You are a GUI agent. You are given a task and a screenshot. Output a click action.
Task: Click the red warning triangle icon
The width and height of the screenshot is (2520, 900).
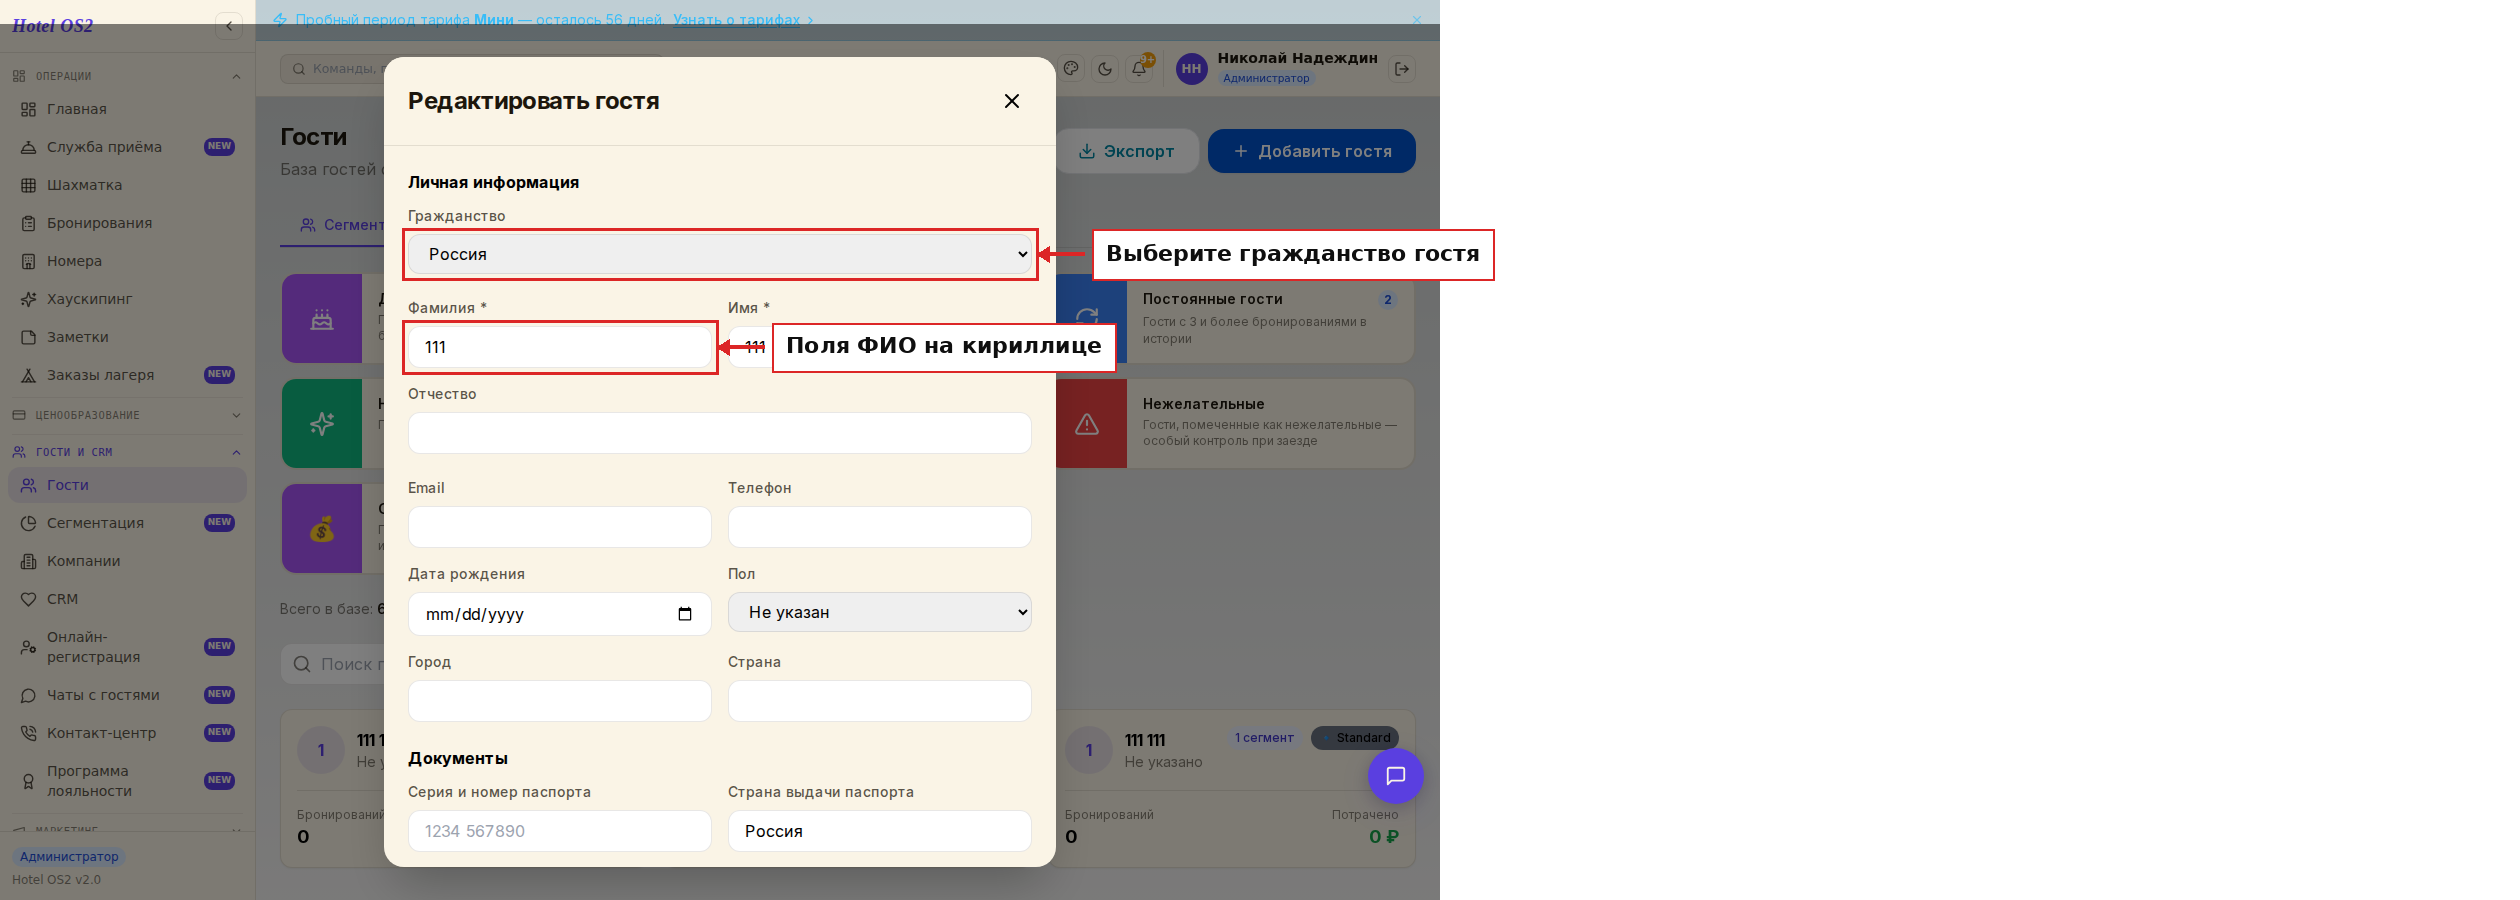[x=1088, y=424]
